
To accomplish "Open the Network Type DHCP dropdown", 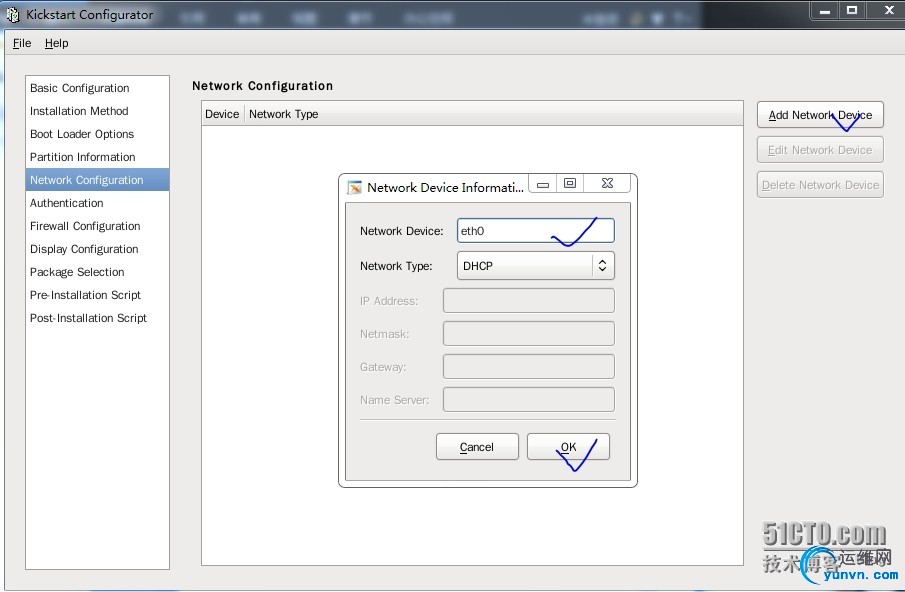I will point(536,266).
